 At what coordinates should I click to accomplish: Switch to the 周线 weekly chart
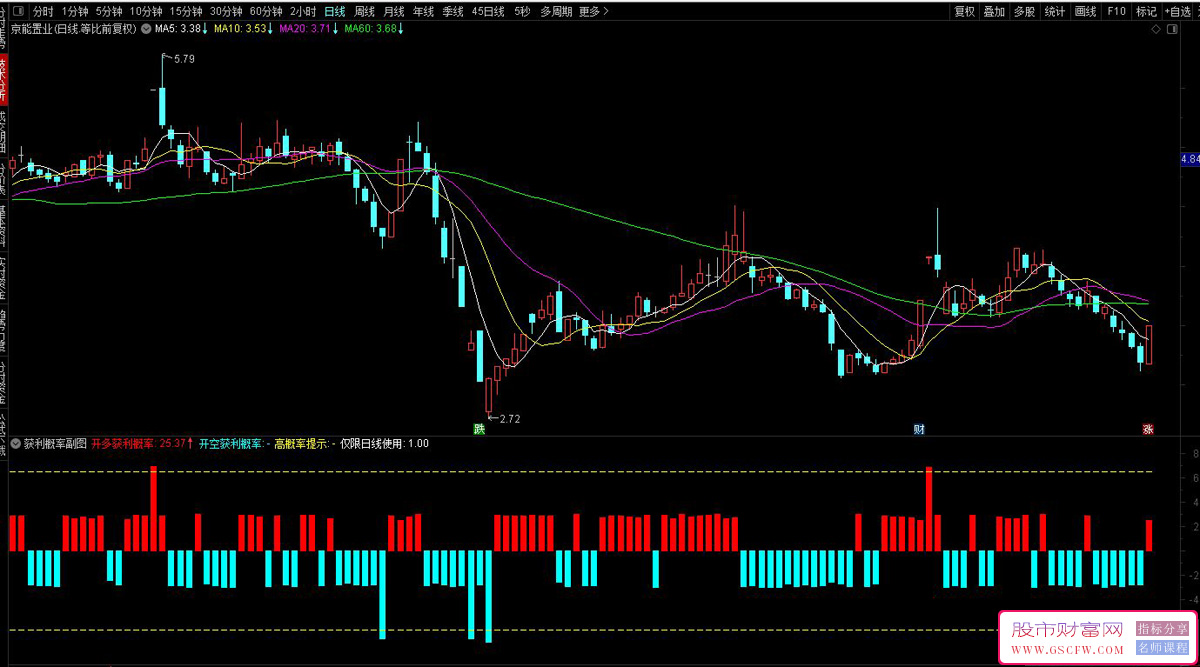pyautogui.click(x=365, y=12)
